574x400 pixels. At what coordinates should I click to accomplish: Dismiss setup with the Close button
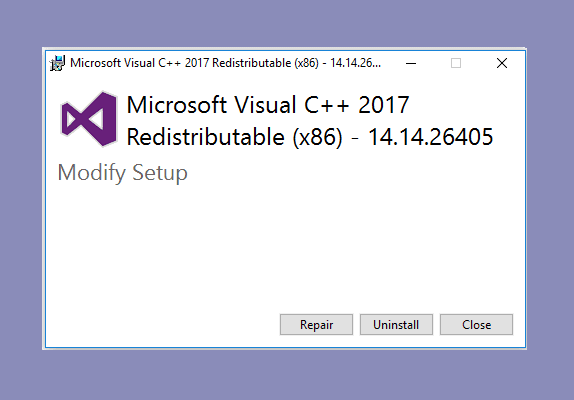[x=476, y=324]
